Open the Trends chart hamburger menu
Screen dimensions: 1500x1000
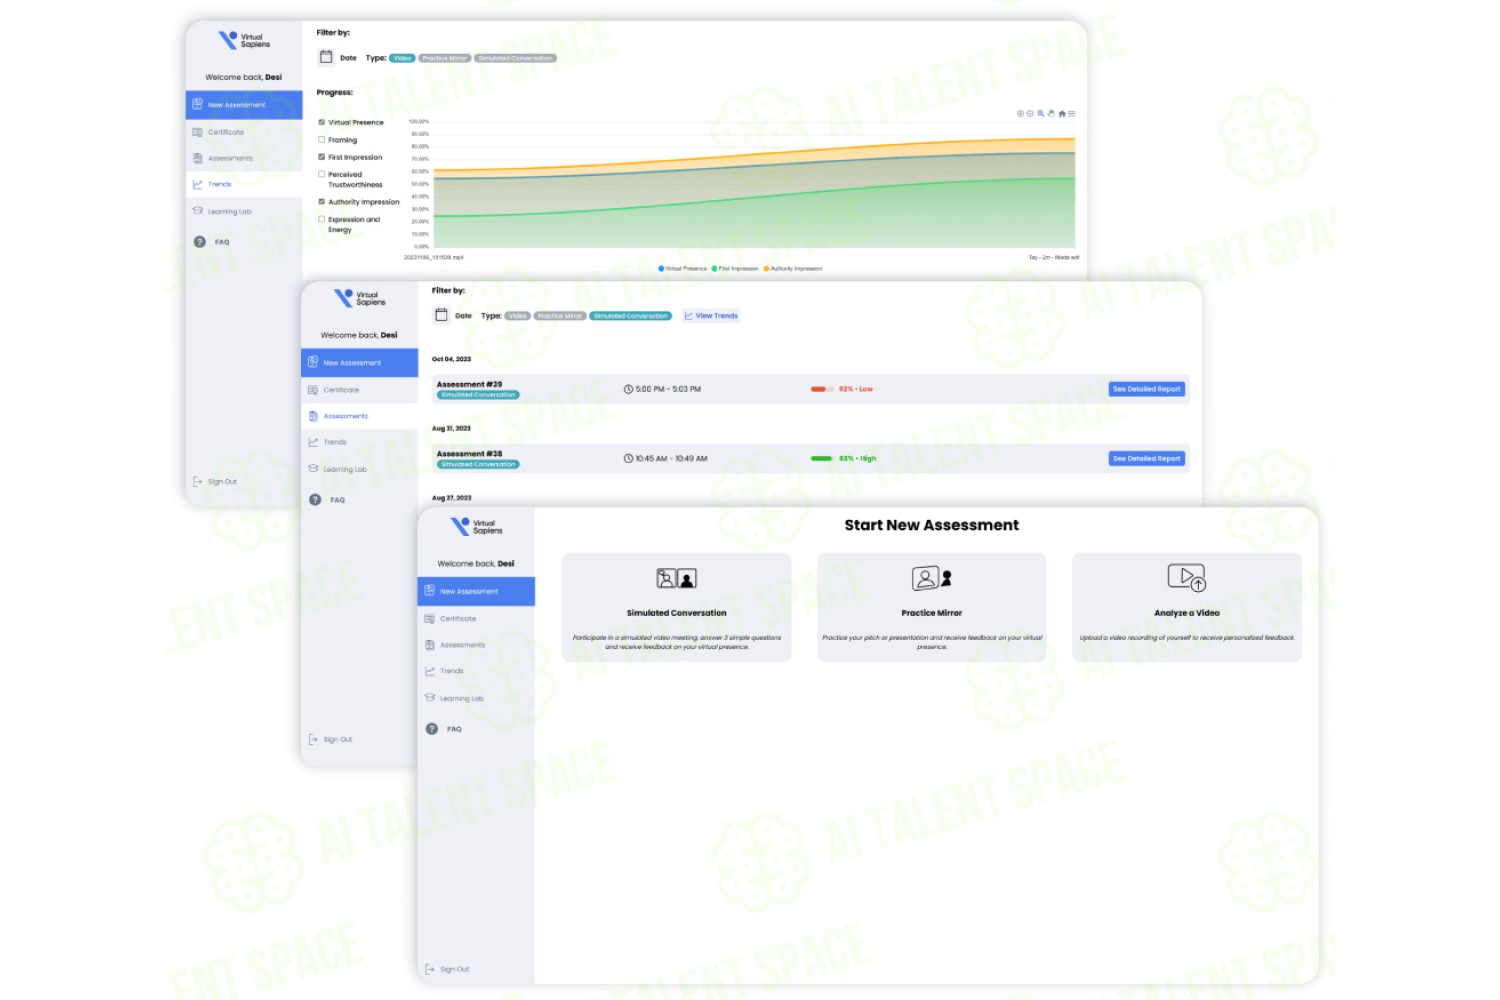click(1072, 113)
